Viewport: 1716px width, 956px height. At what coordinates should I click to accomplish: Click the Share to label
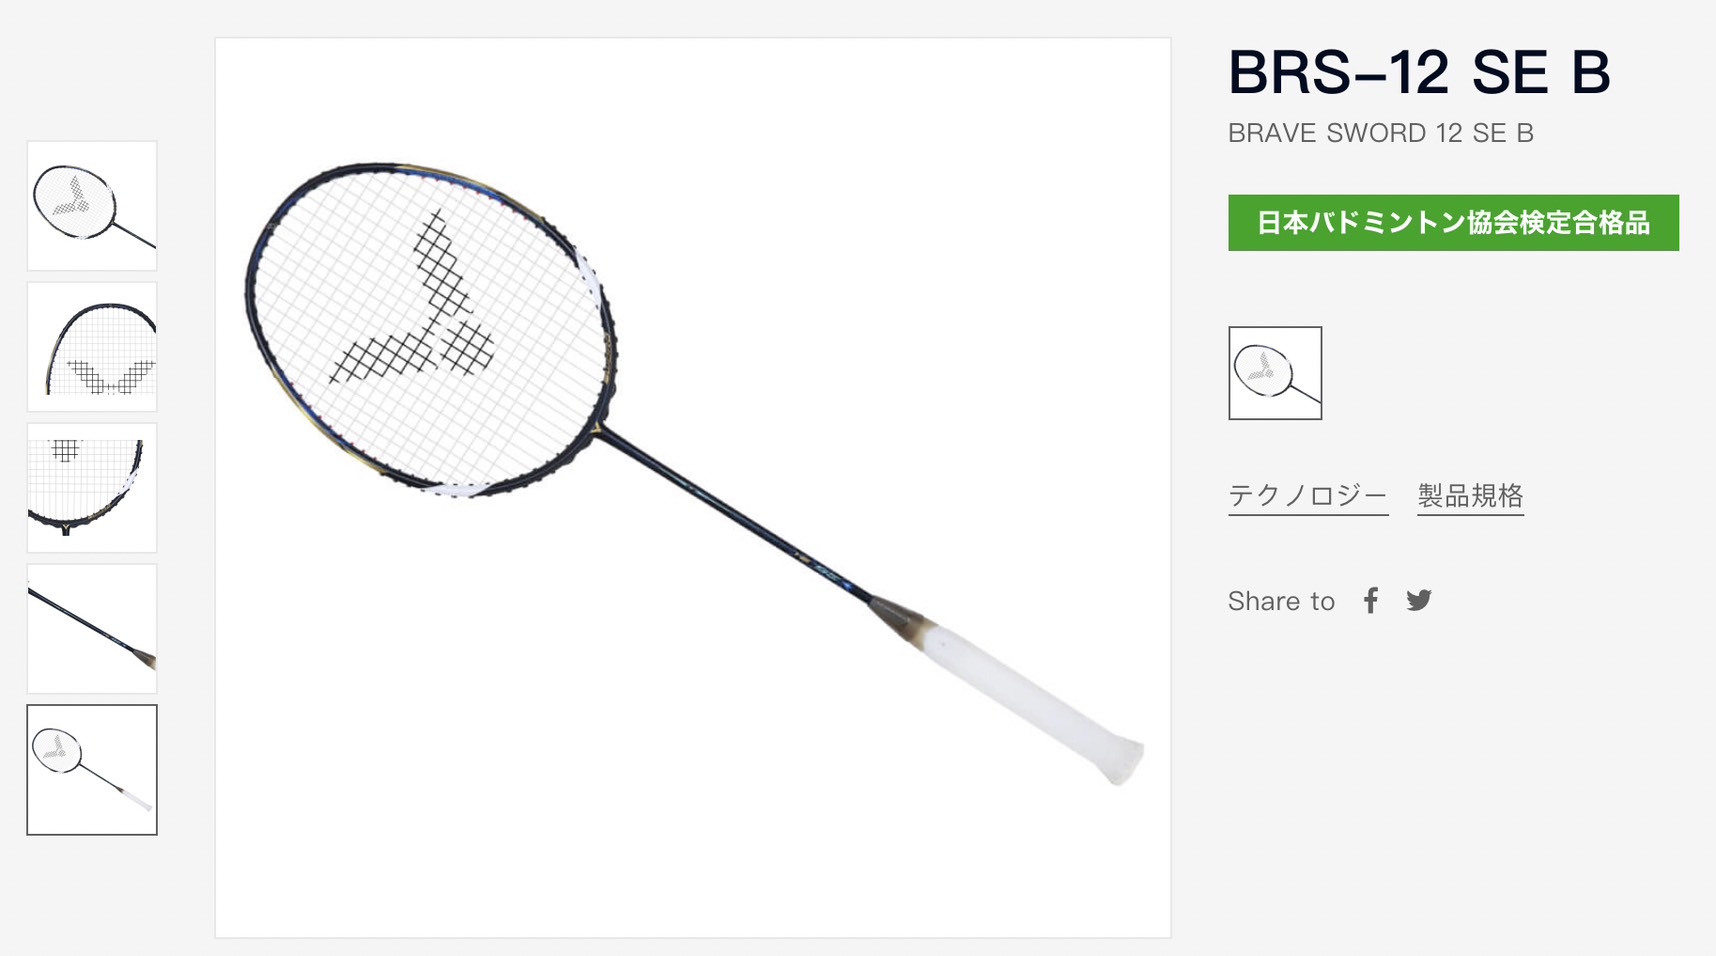pyautogui.click(x=1281, y=601)
